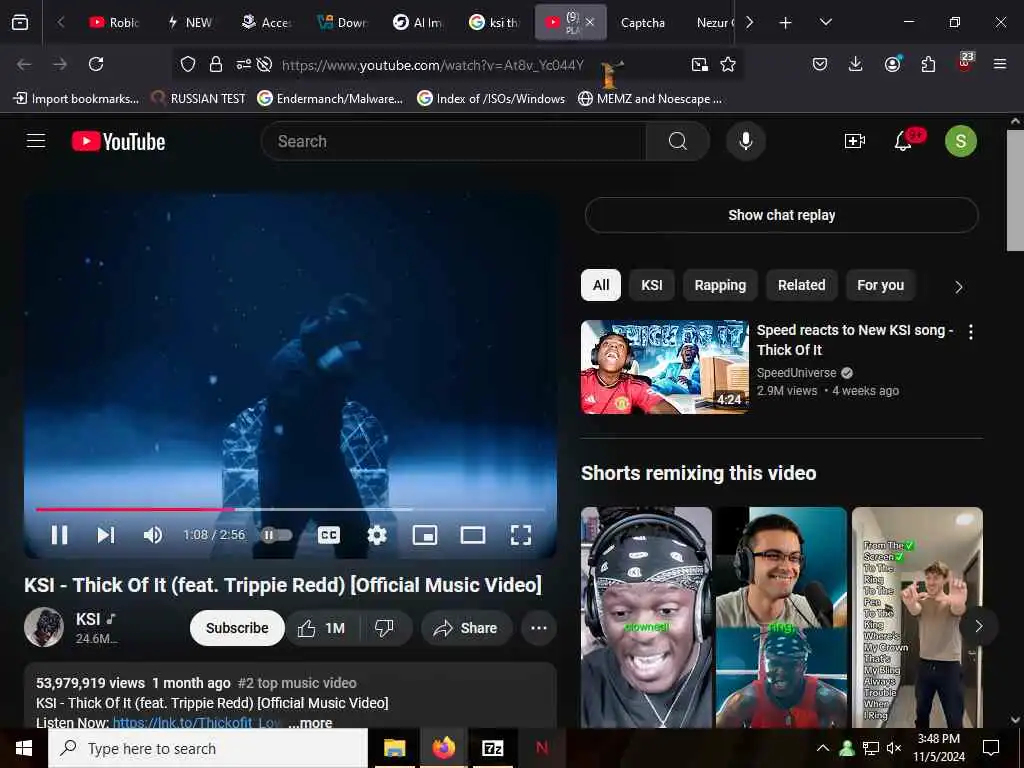Screen dimensions: 1024x768
Task: Open Firefox extensions puzzle icon
Action: click(x=928, y=64)
